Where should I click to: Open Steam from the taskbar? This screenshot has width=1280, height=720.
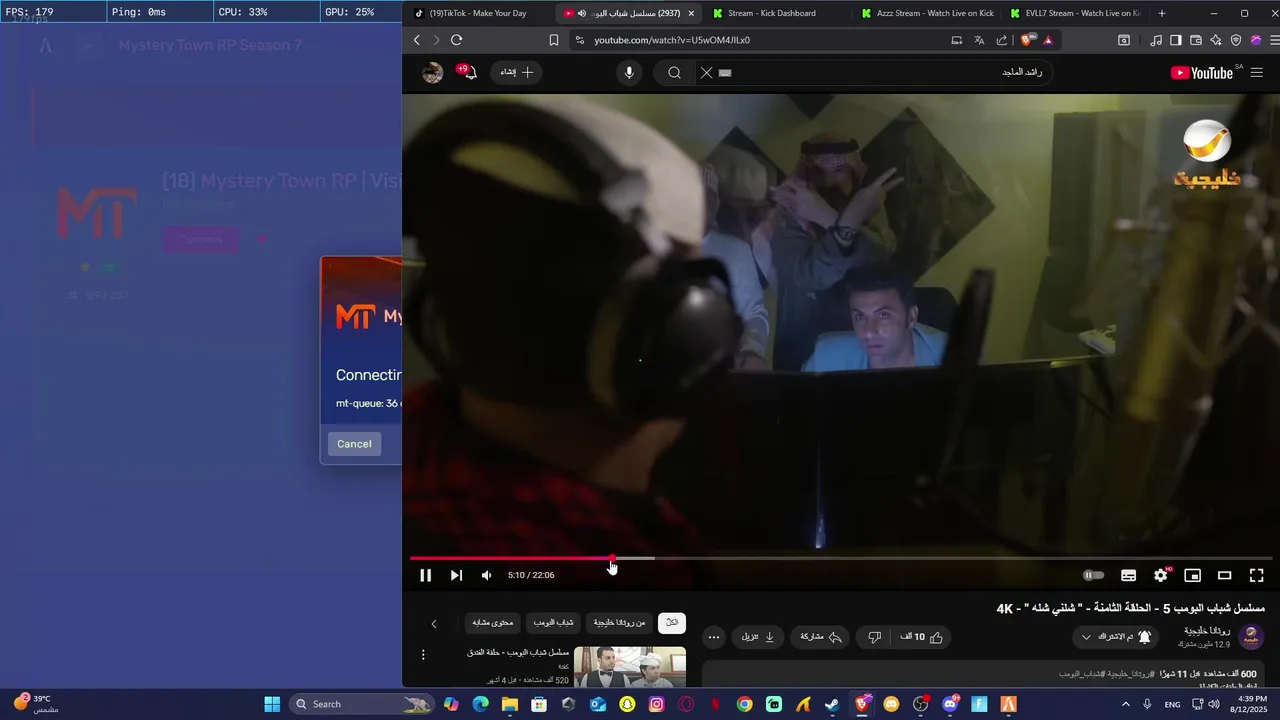pyautogui.click(x=832, y=704)
